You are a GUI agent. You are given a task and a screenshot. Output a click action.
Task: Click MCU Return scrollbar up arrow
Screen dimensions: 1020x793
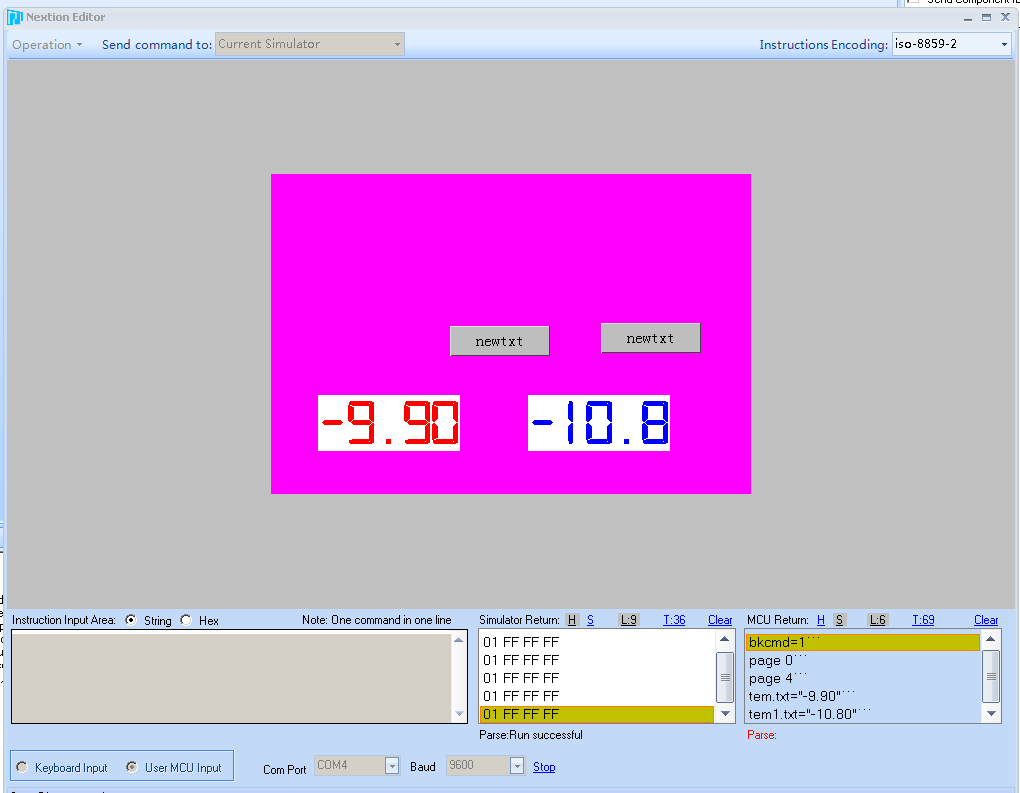(x=991, y=639)
